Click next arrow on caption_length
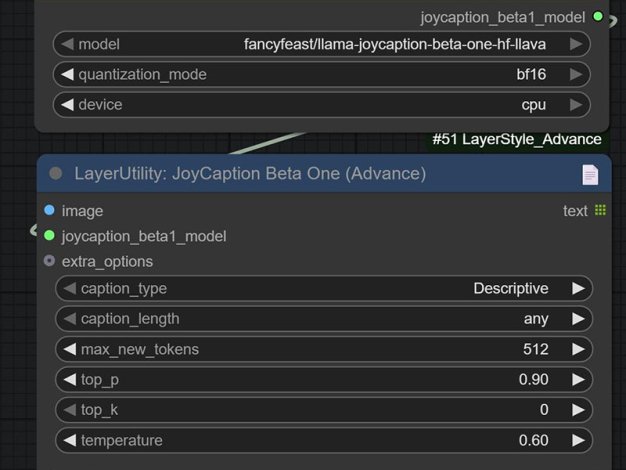626x470 pixels. coord(578,319)
